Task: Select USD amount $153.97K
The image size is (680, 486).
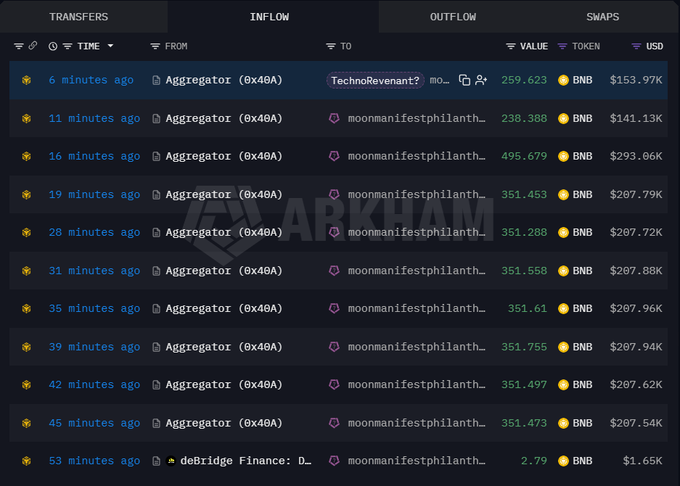Action: 636,80
